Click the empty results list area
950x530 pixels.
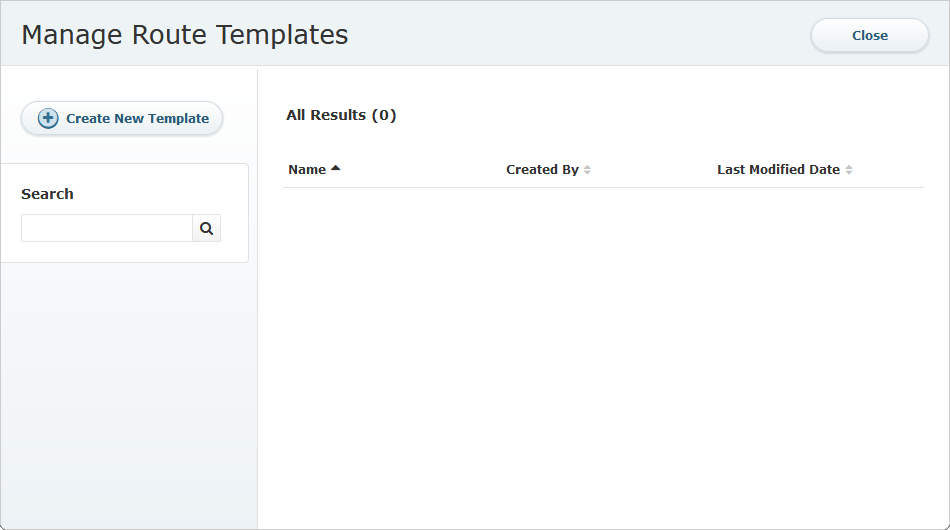[603, 357]
